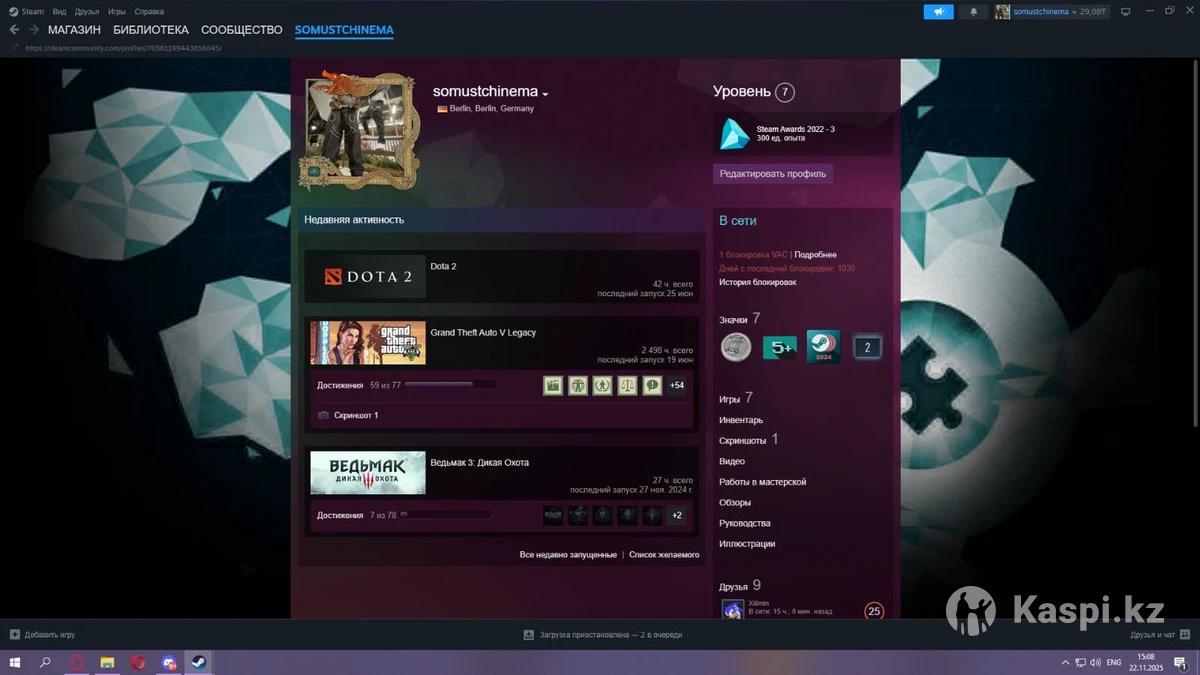Click the Steam 2024 badge icon
The height and width of the screenshot is (675, 1200).
pyautogui.click(x=823, y=347)
